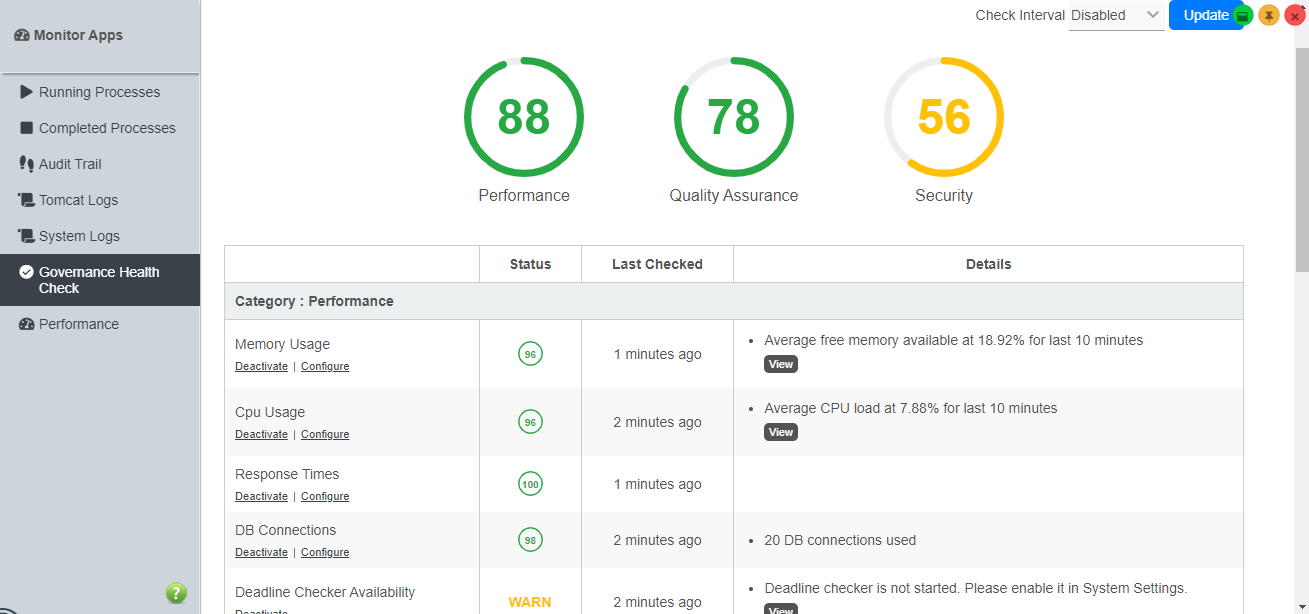Click the green maximize panel icon
Image resolution: width=1309 pixels, height=614 pixels.
click(x=1243, y=16)
